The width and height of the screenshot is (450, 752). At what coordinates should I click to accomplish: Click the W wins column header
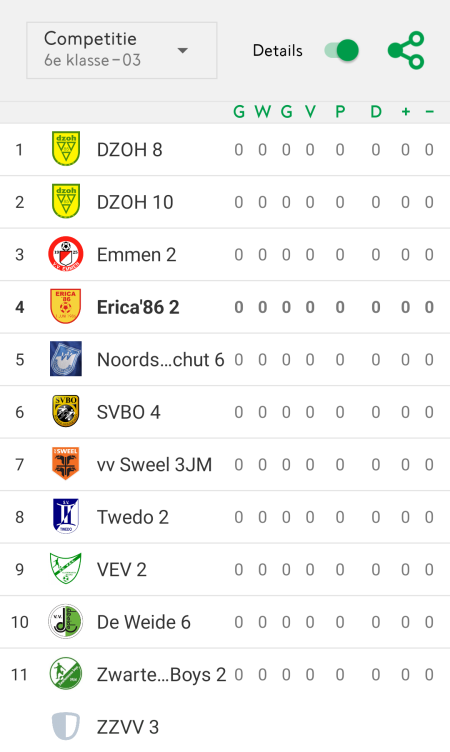click(x=262, y=112)
